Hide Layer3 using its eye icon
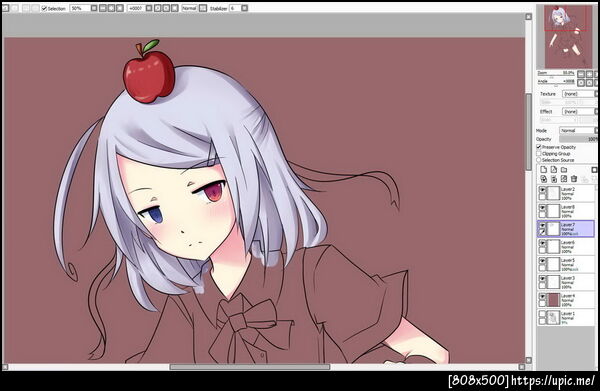Viewport: 600px width, 391px height. coord(542,278)
